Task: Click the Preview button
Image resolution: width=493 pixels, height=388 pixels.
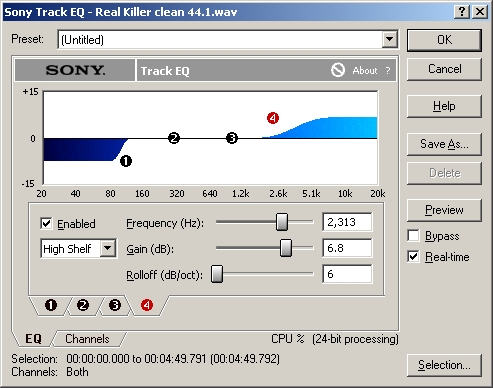Action: point(444,210)
